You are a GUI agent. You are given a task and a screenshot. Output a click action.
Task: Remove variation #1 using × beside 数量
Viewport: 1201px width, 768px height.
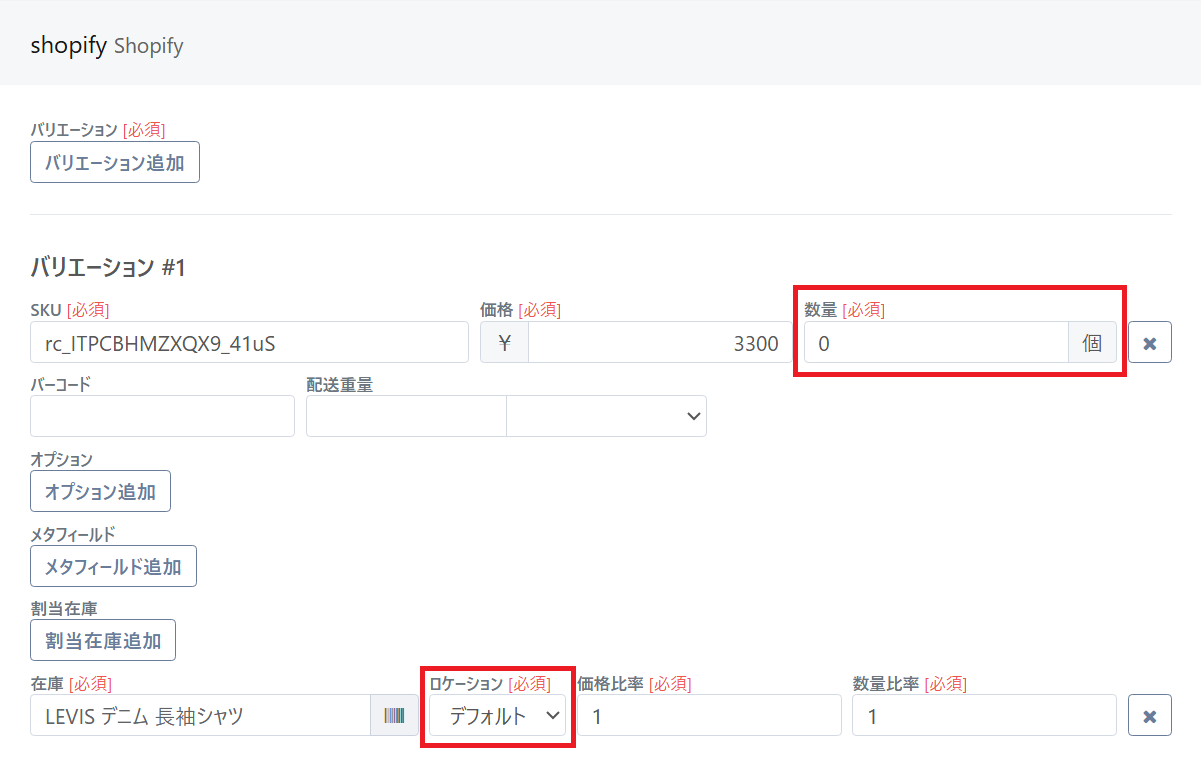point(1150,343)
